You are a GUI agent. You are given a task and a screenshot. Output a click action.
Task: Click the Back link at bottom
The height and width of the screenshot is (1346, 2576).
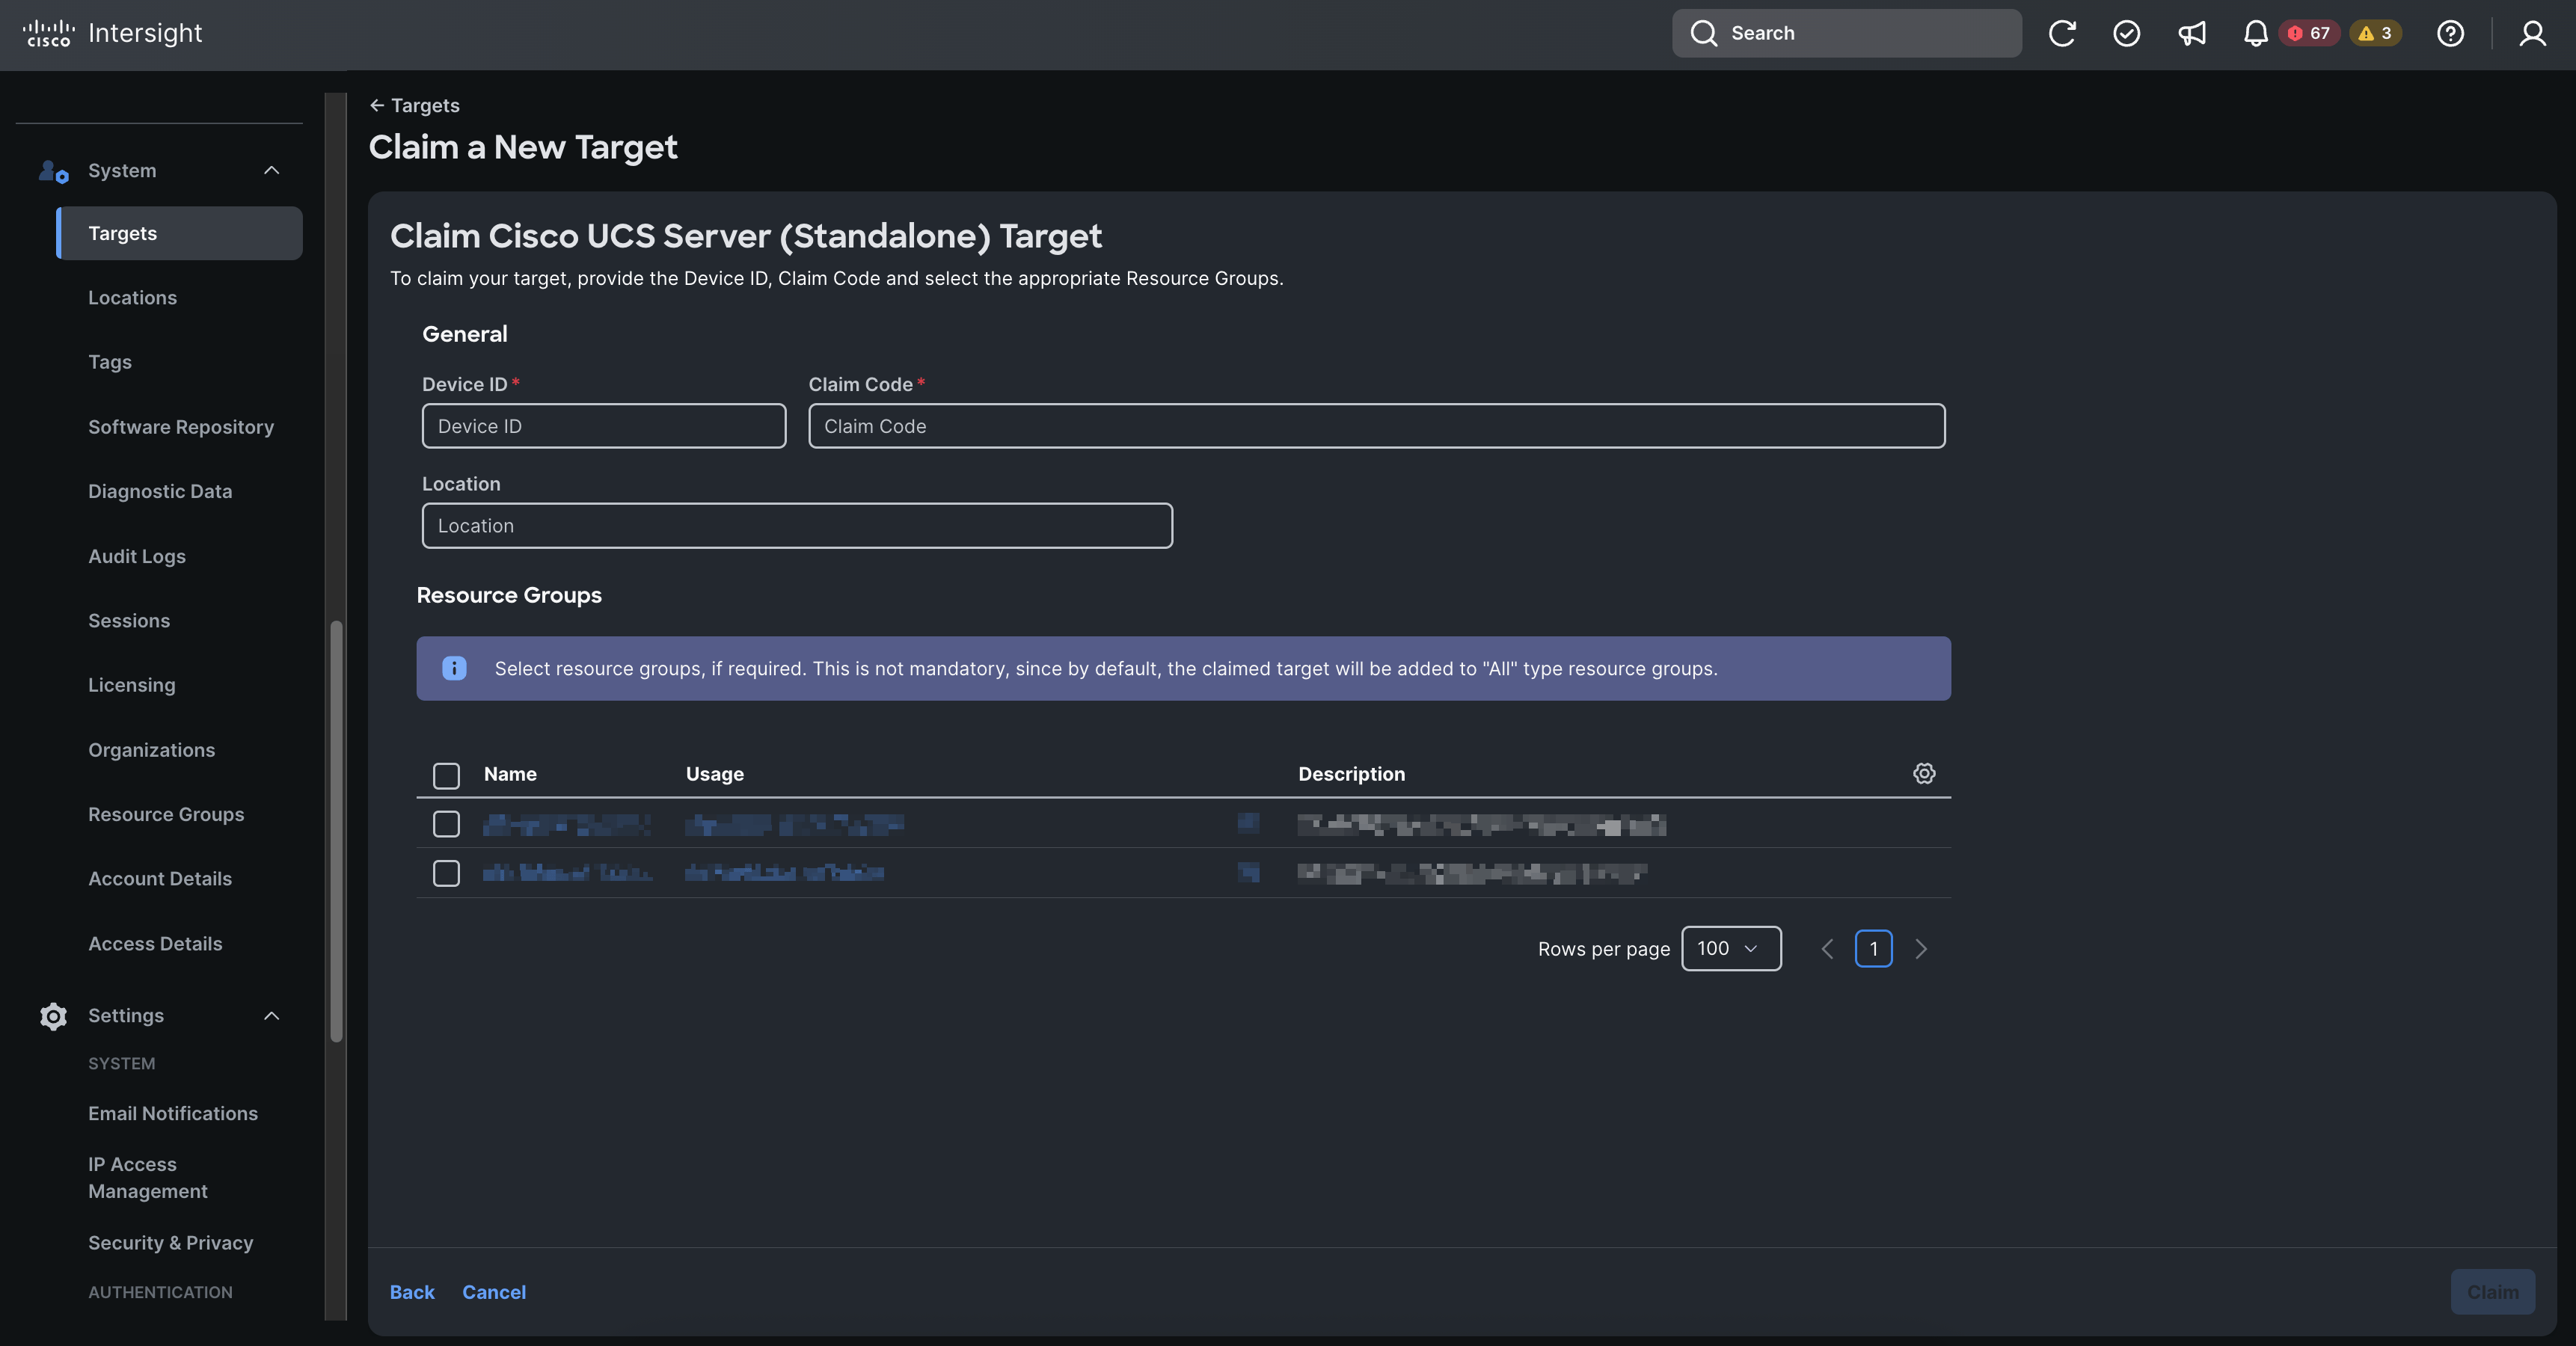[412, 1292]
